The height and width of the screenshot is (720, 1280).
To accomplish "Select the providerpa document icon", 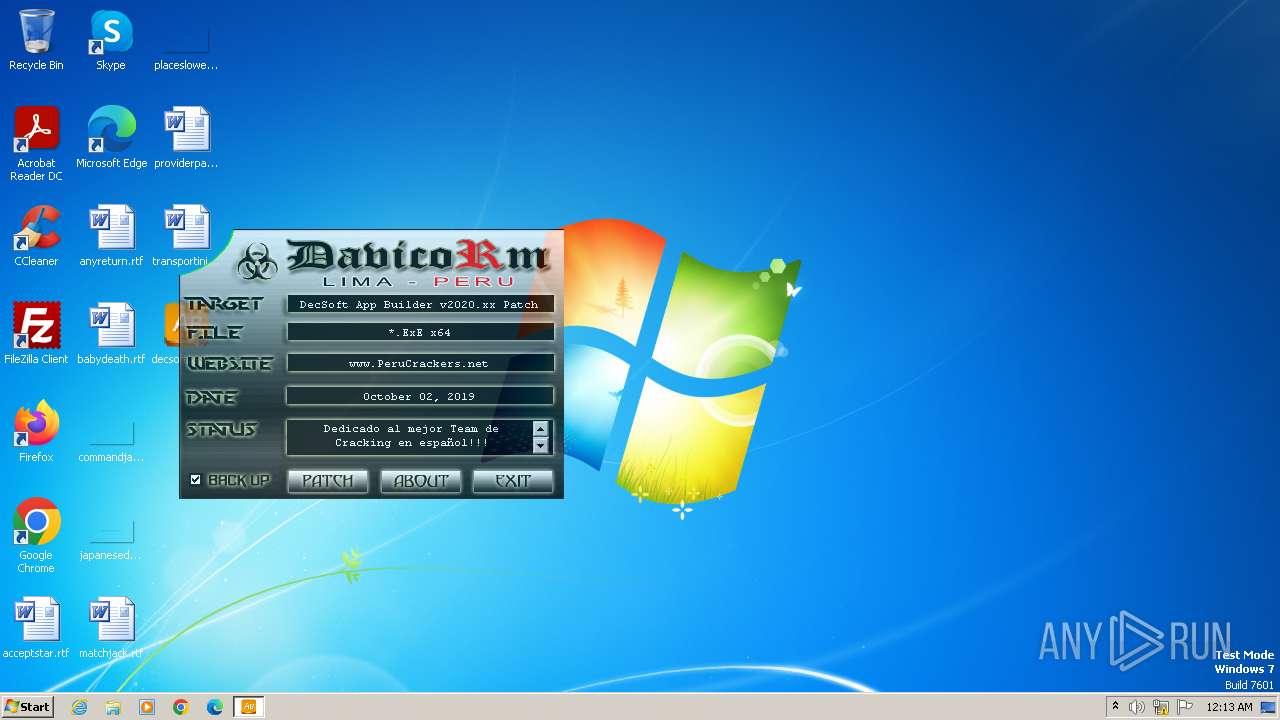I will coord(186,138).
